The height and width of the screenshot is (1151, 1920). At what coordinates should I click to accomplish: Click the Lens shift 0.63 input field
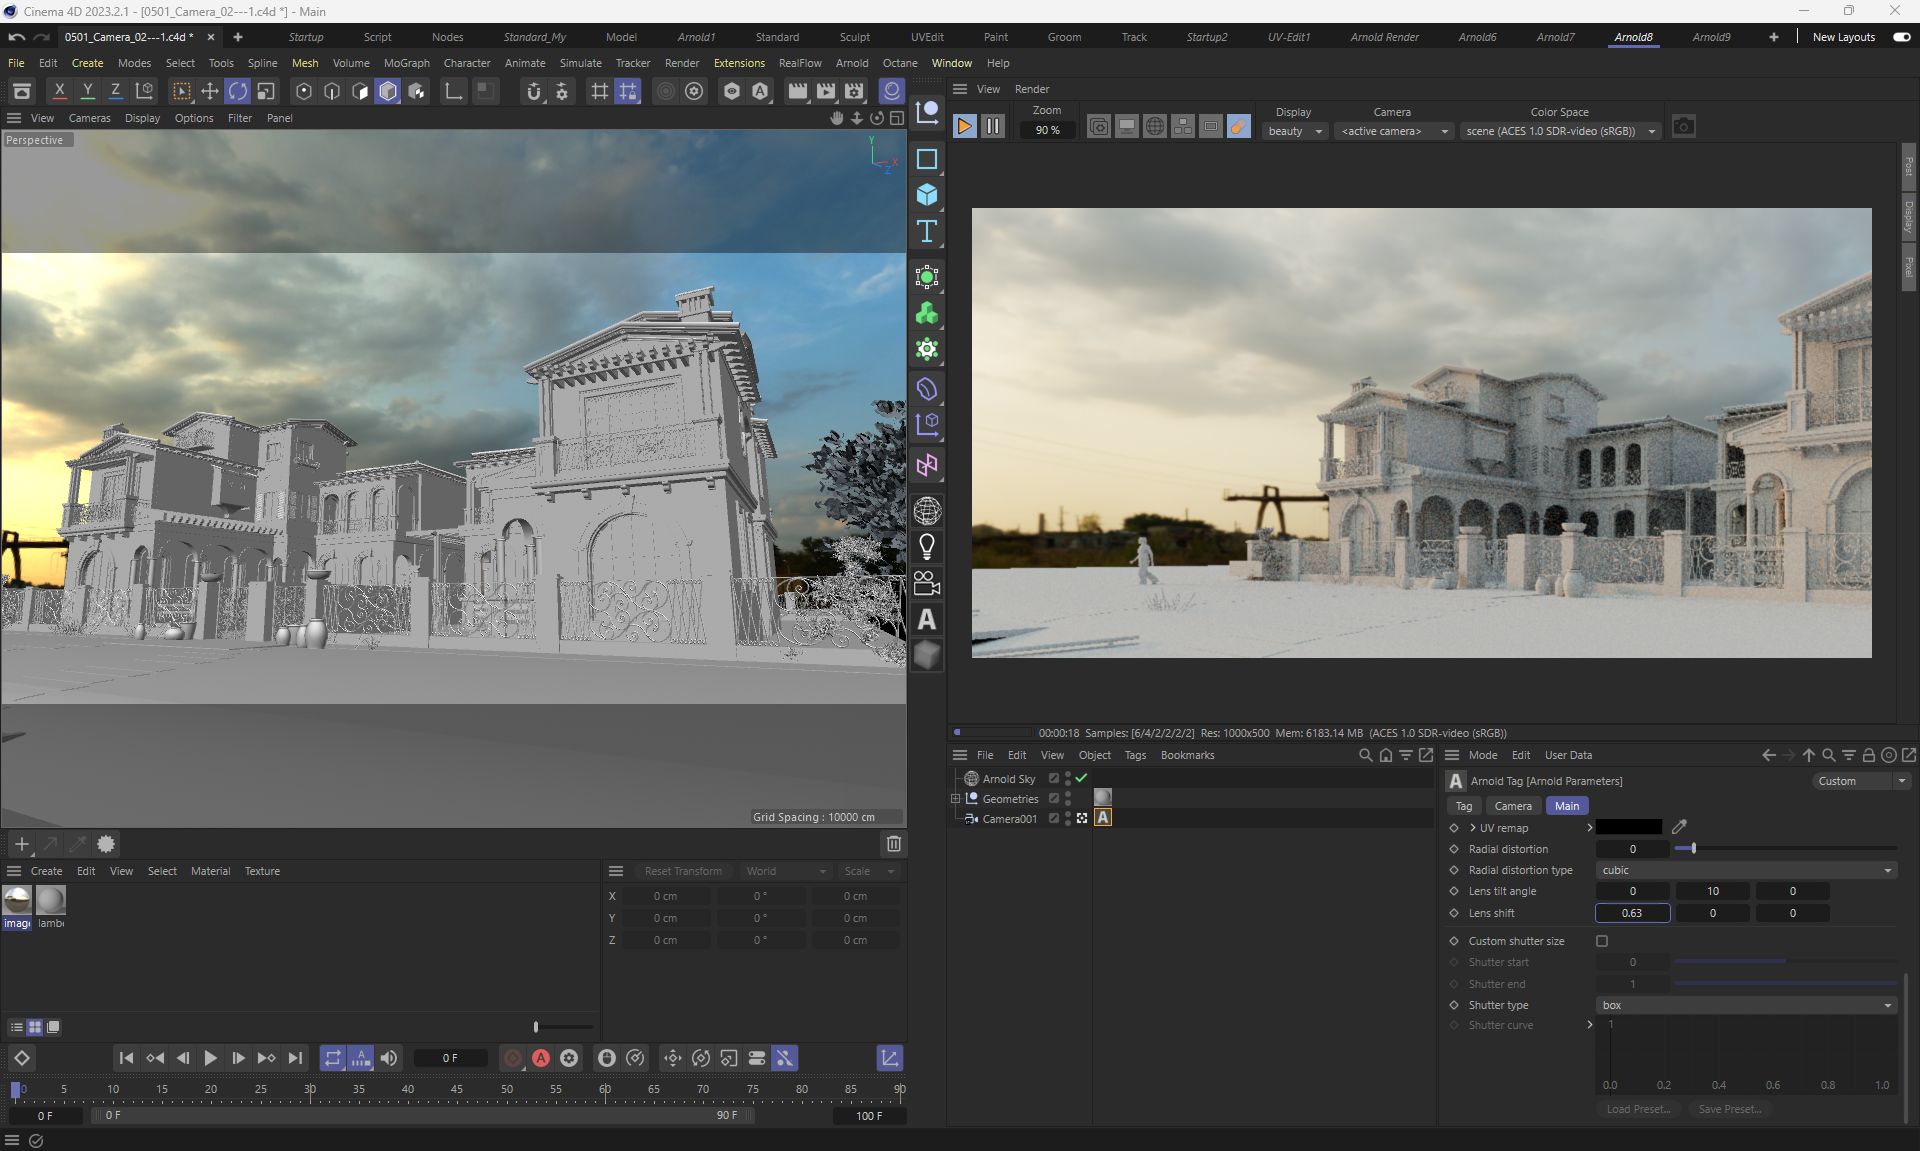1632,913
